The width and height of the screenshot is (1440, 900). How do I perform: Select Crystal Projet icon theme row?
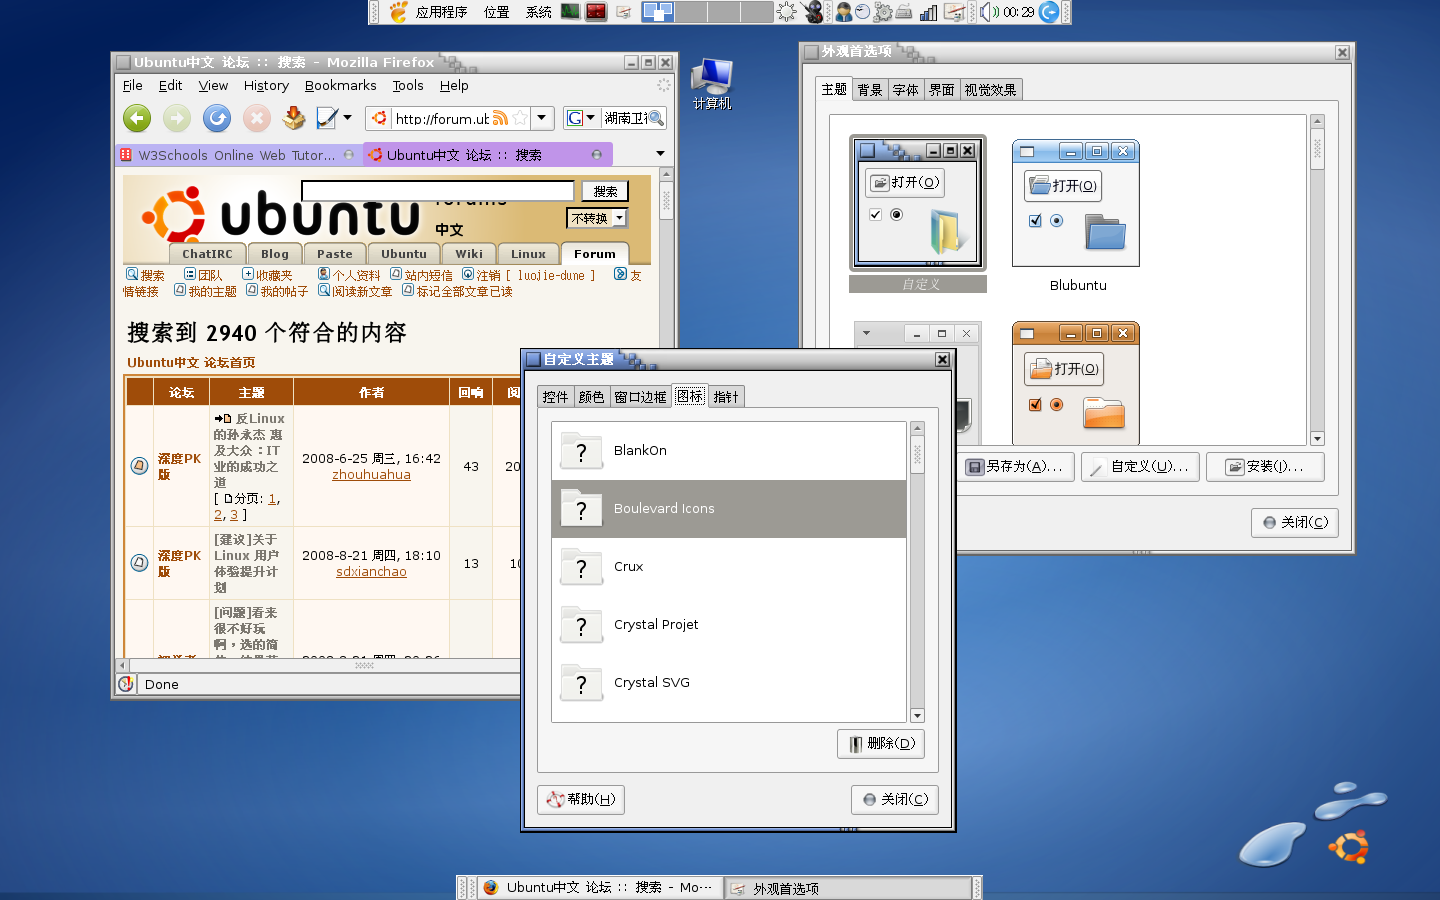(x=729, y=625)
